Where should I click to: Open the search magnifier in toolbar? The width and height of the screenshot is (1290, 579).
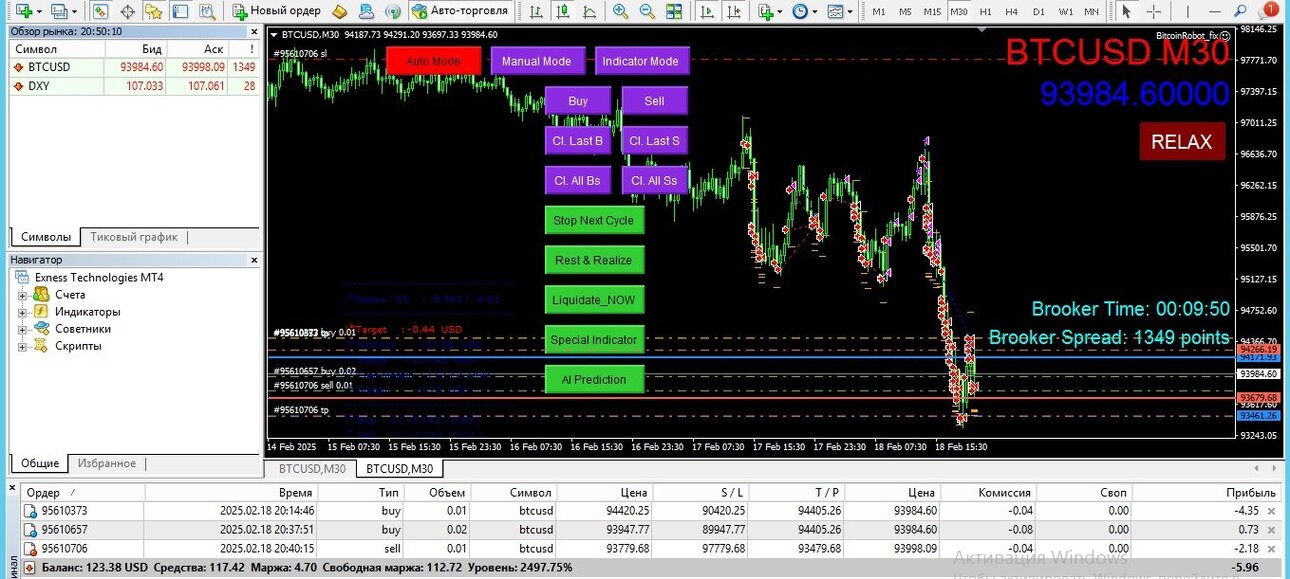pyautogui.click(x=1240, y=11)
